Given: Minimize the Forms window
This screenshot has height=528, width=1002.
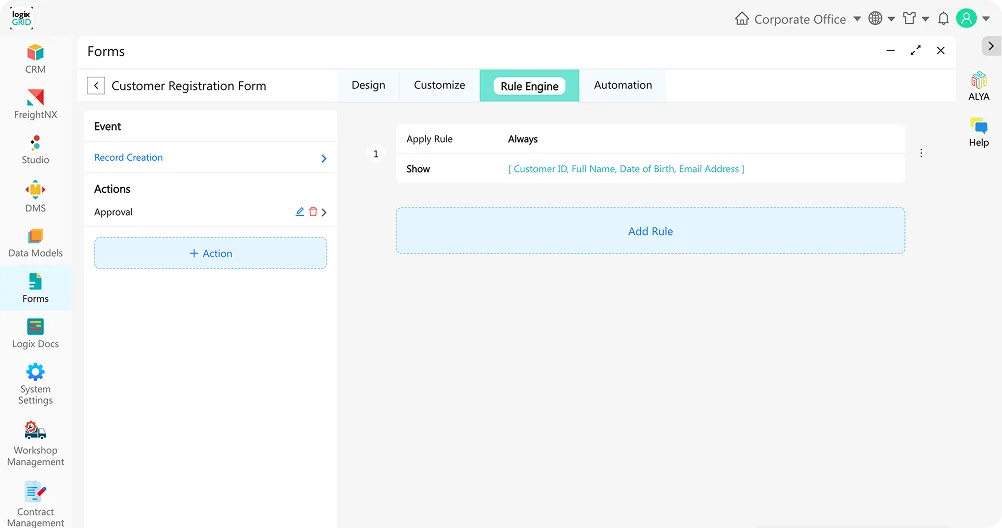Looking at the screenshot, I should pos(890,50).
